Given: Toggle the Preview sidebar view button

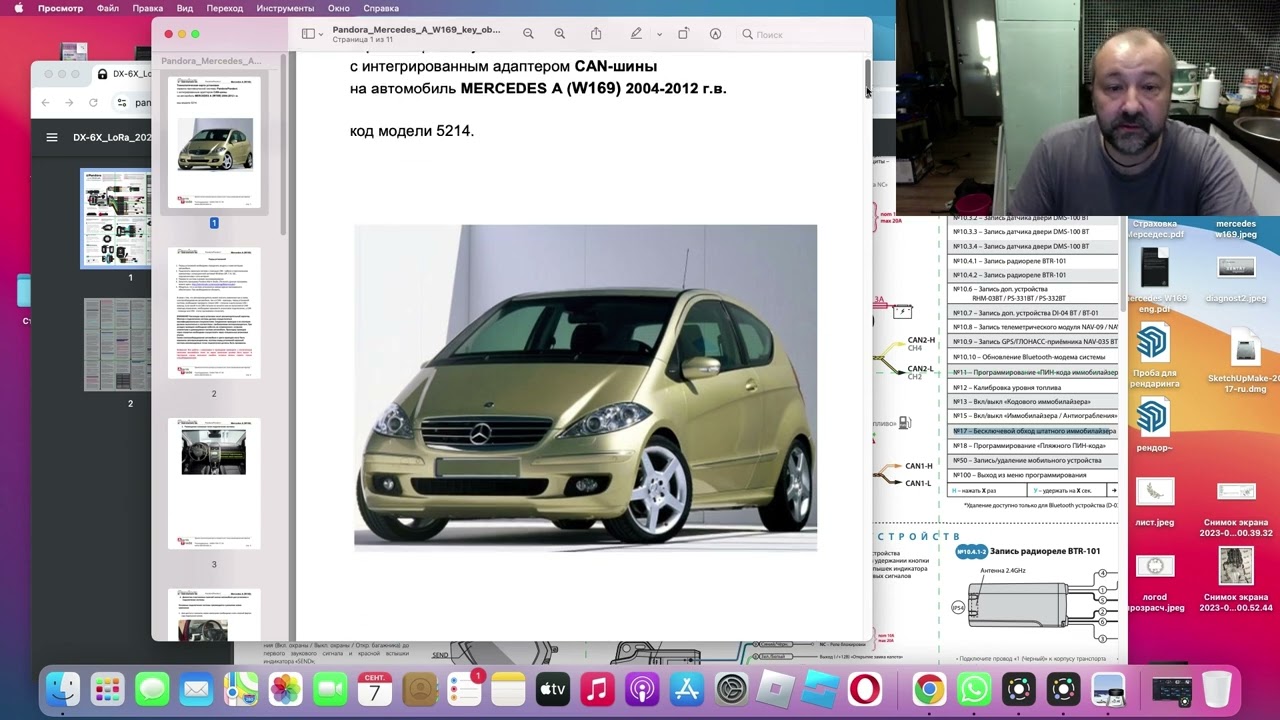Looking at the screenshot, I should tap(308, 34).
